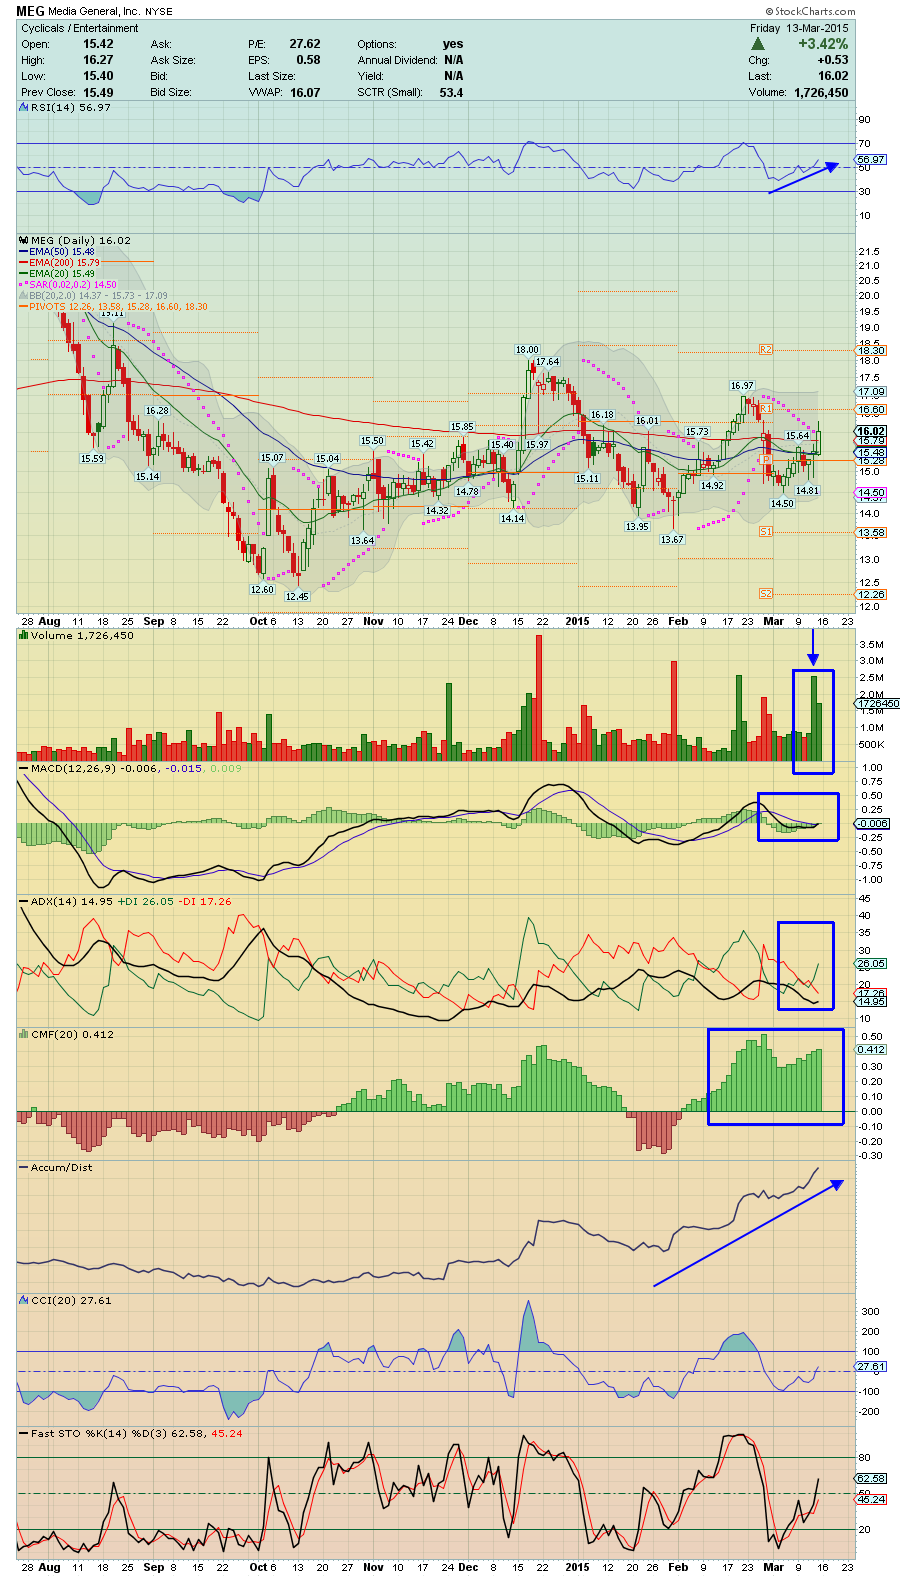Image resolution: width=900 pixels, height=1577 pixels.
Task: Click the panel icon beside MEG (Daily) label
Action: tap(24, 240)
